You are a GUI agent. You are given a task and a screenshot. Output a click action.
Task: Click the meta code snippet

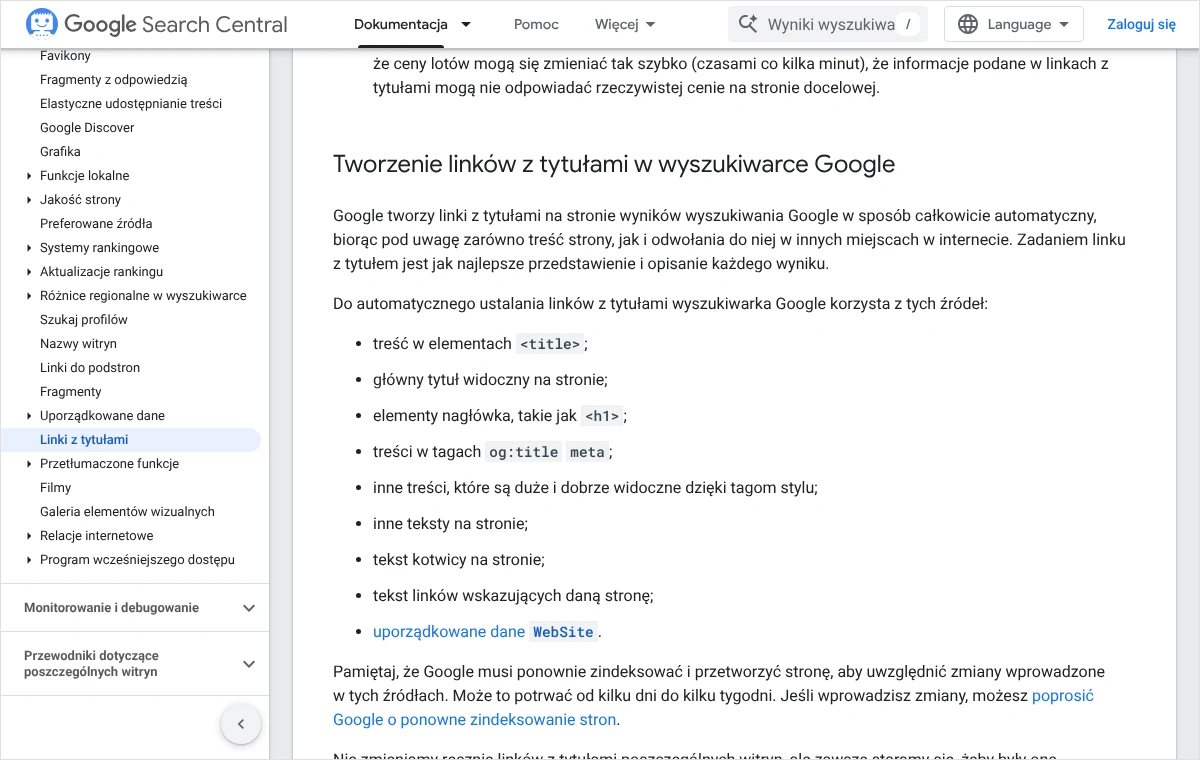(587, 452)
